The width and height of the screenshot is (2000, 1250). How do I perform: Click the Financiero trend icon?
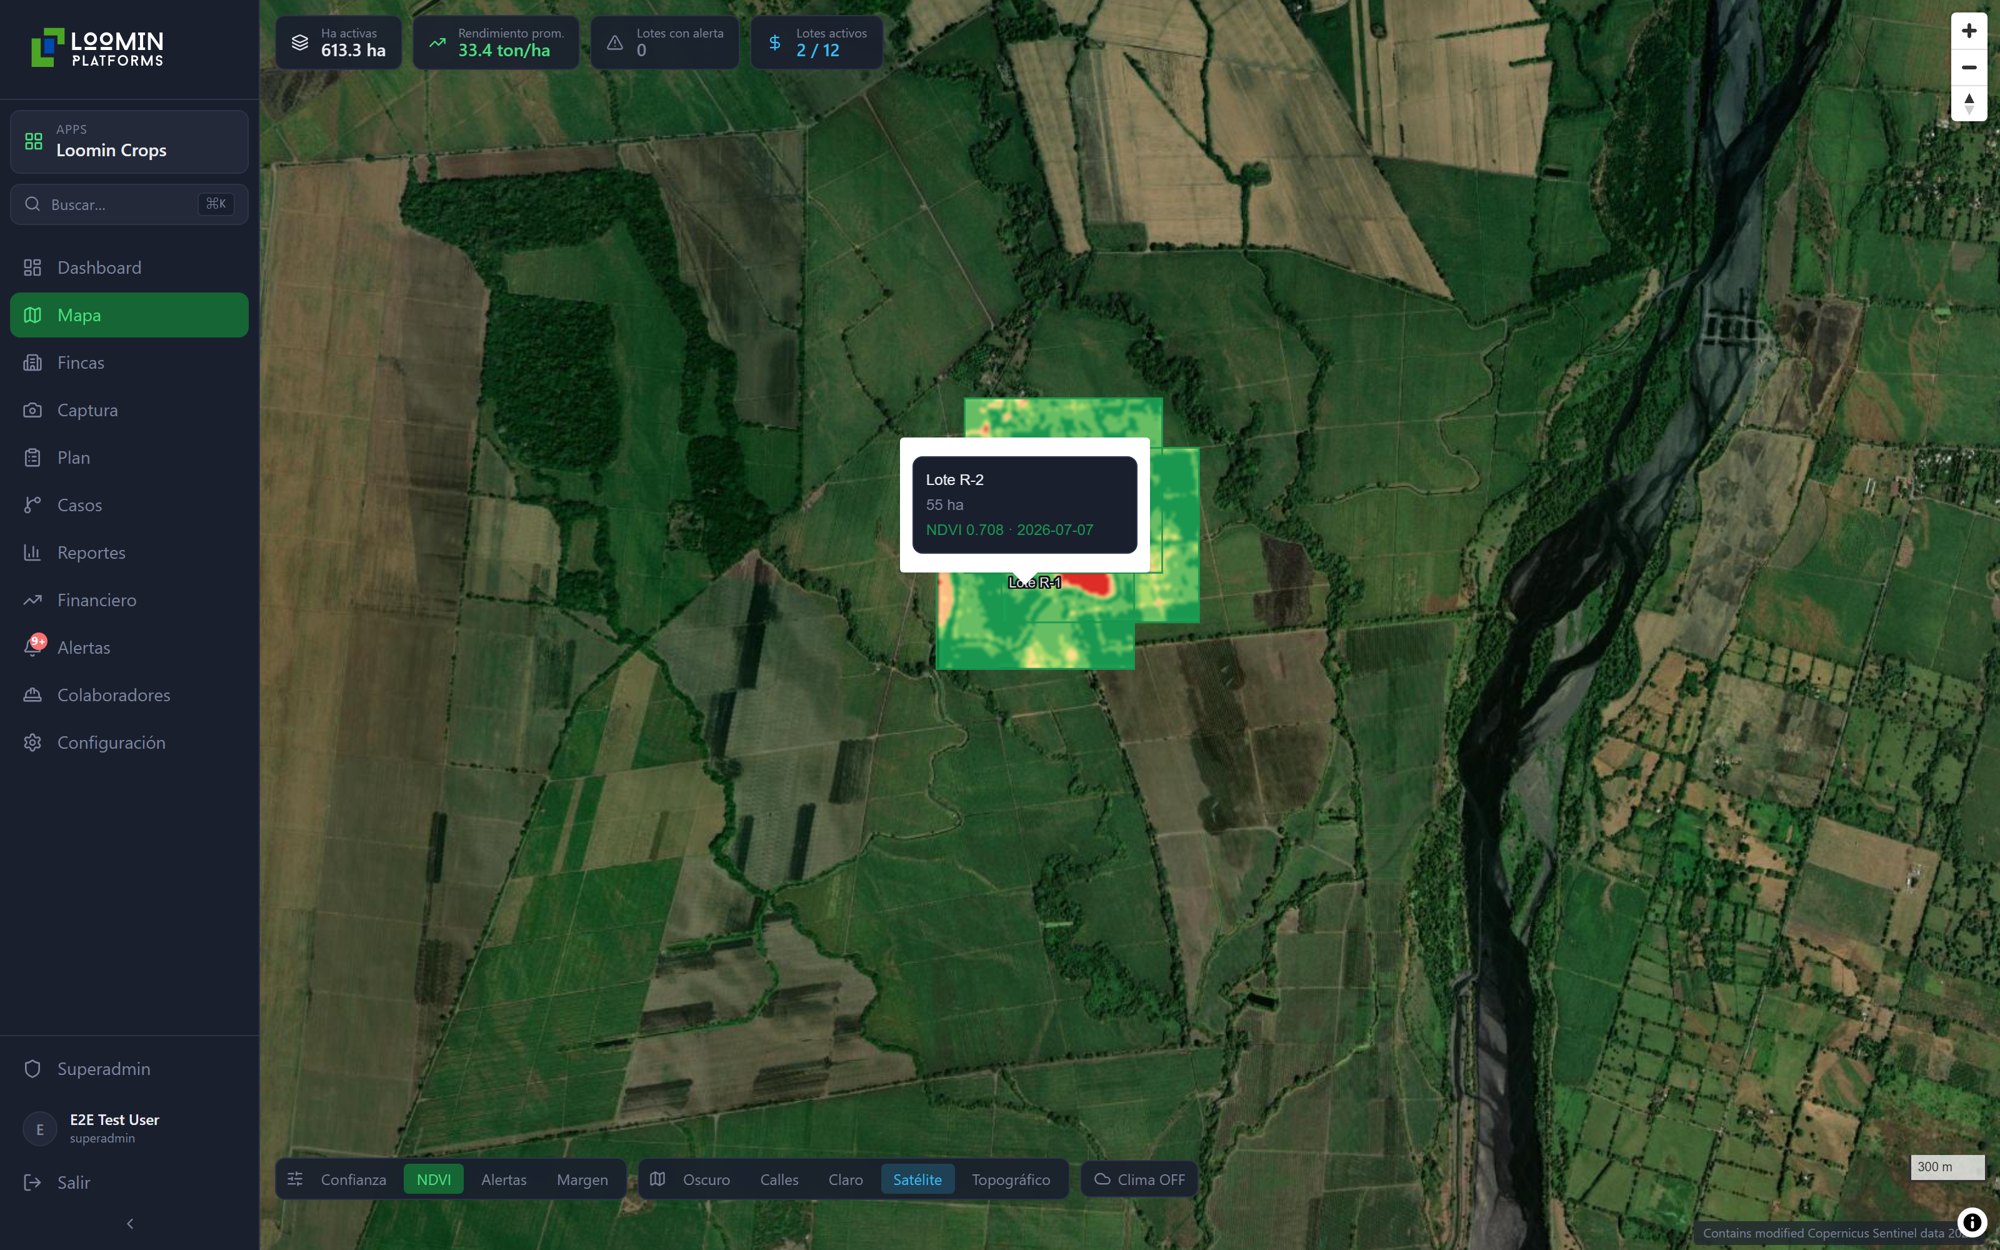(32, 600)
